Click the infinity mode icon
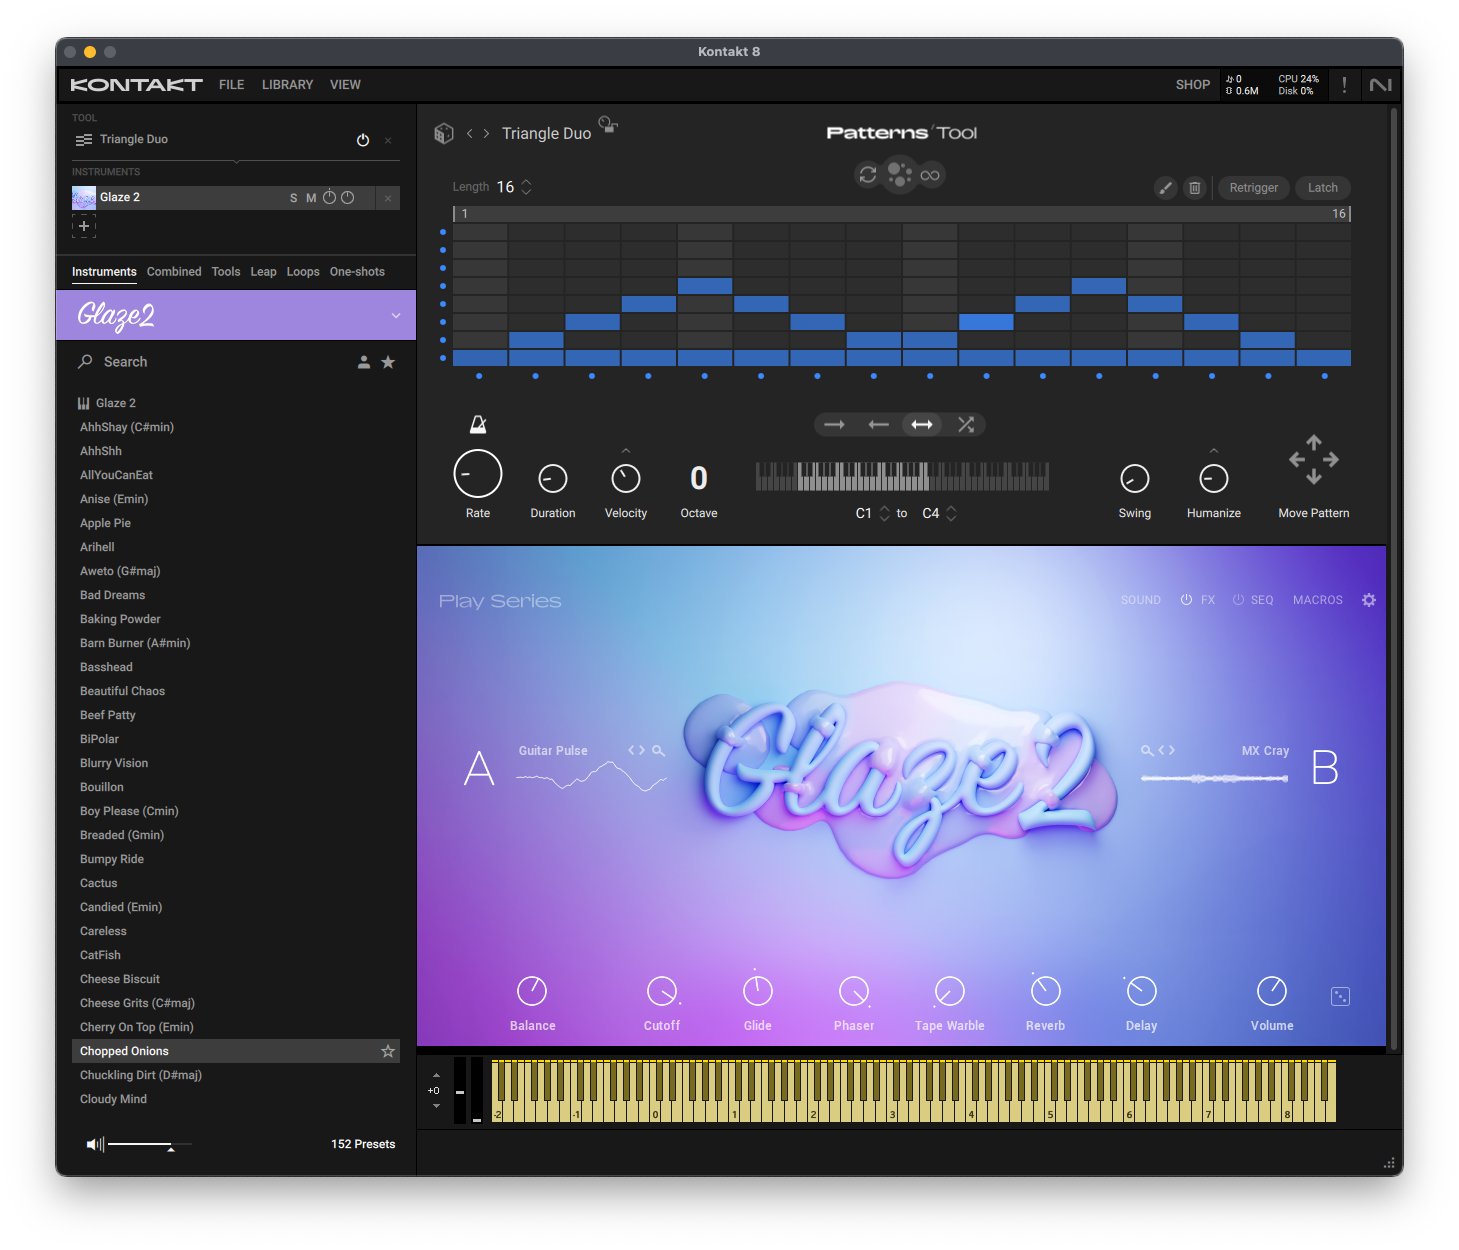Viewport: 1459px width, 1250px height. pyautogui.click(x=930, y=175)
